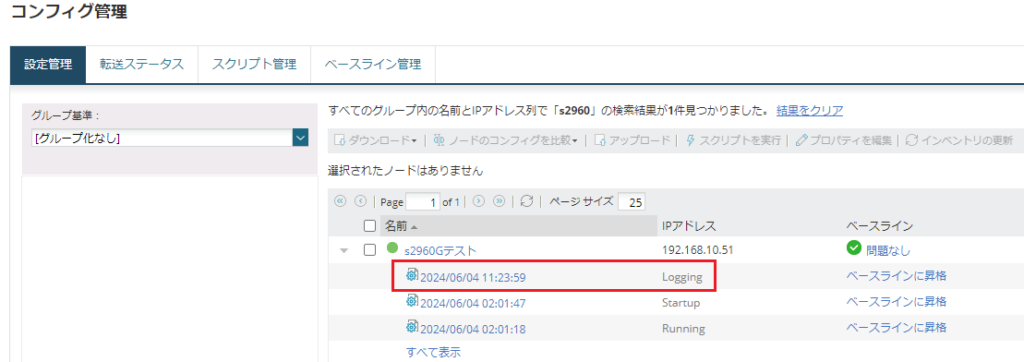
Task: Switch to the スクリプト管理 tab
Action: [x=254, y=65]
